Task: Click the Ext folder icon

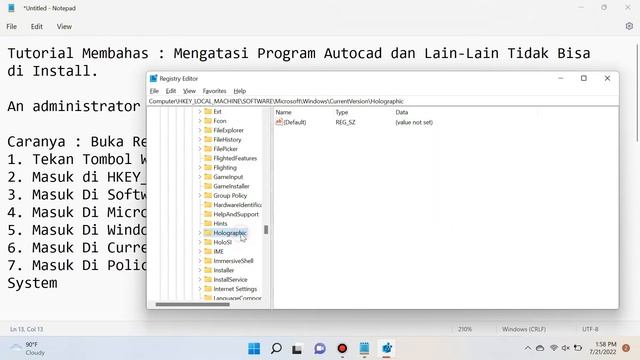Action: click(208, 111)
